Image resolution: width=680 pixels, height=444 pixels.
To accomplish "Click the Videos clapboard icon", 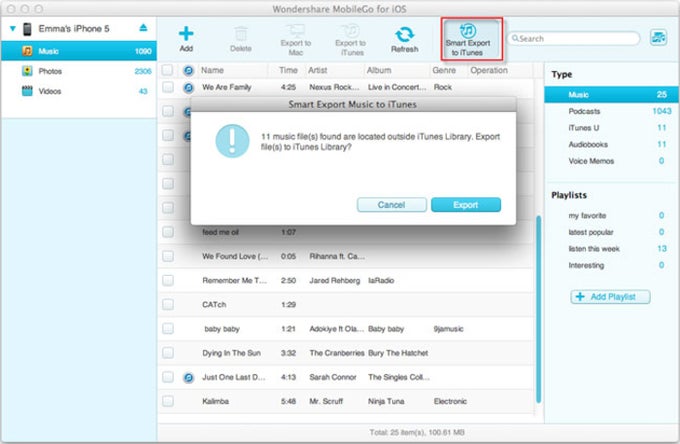I will point(27,91).
